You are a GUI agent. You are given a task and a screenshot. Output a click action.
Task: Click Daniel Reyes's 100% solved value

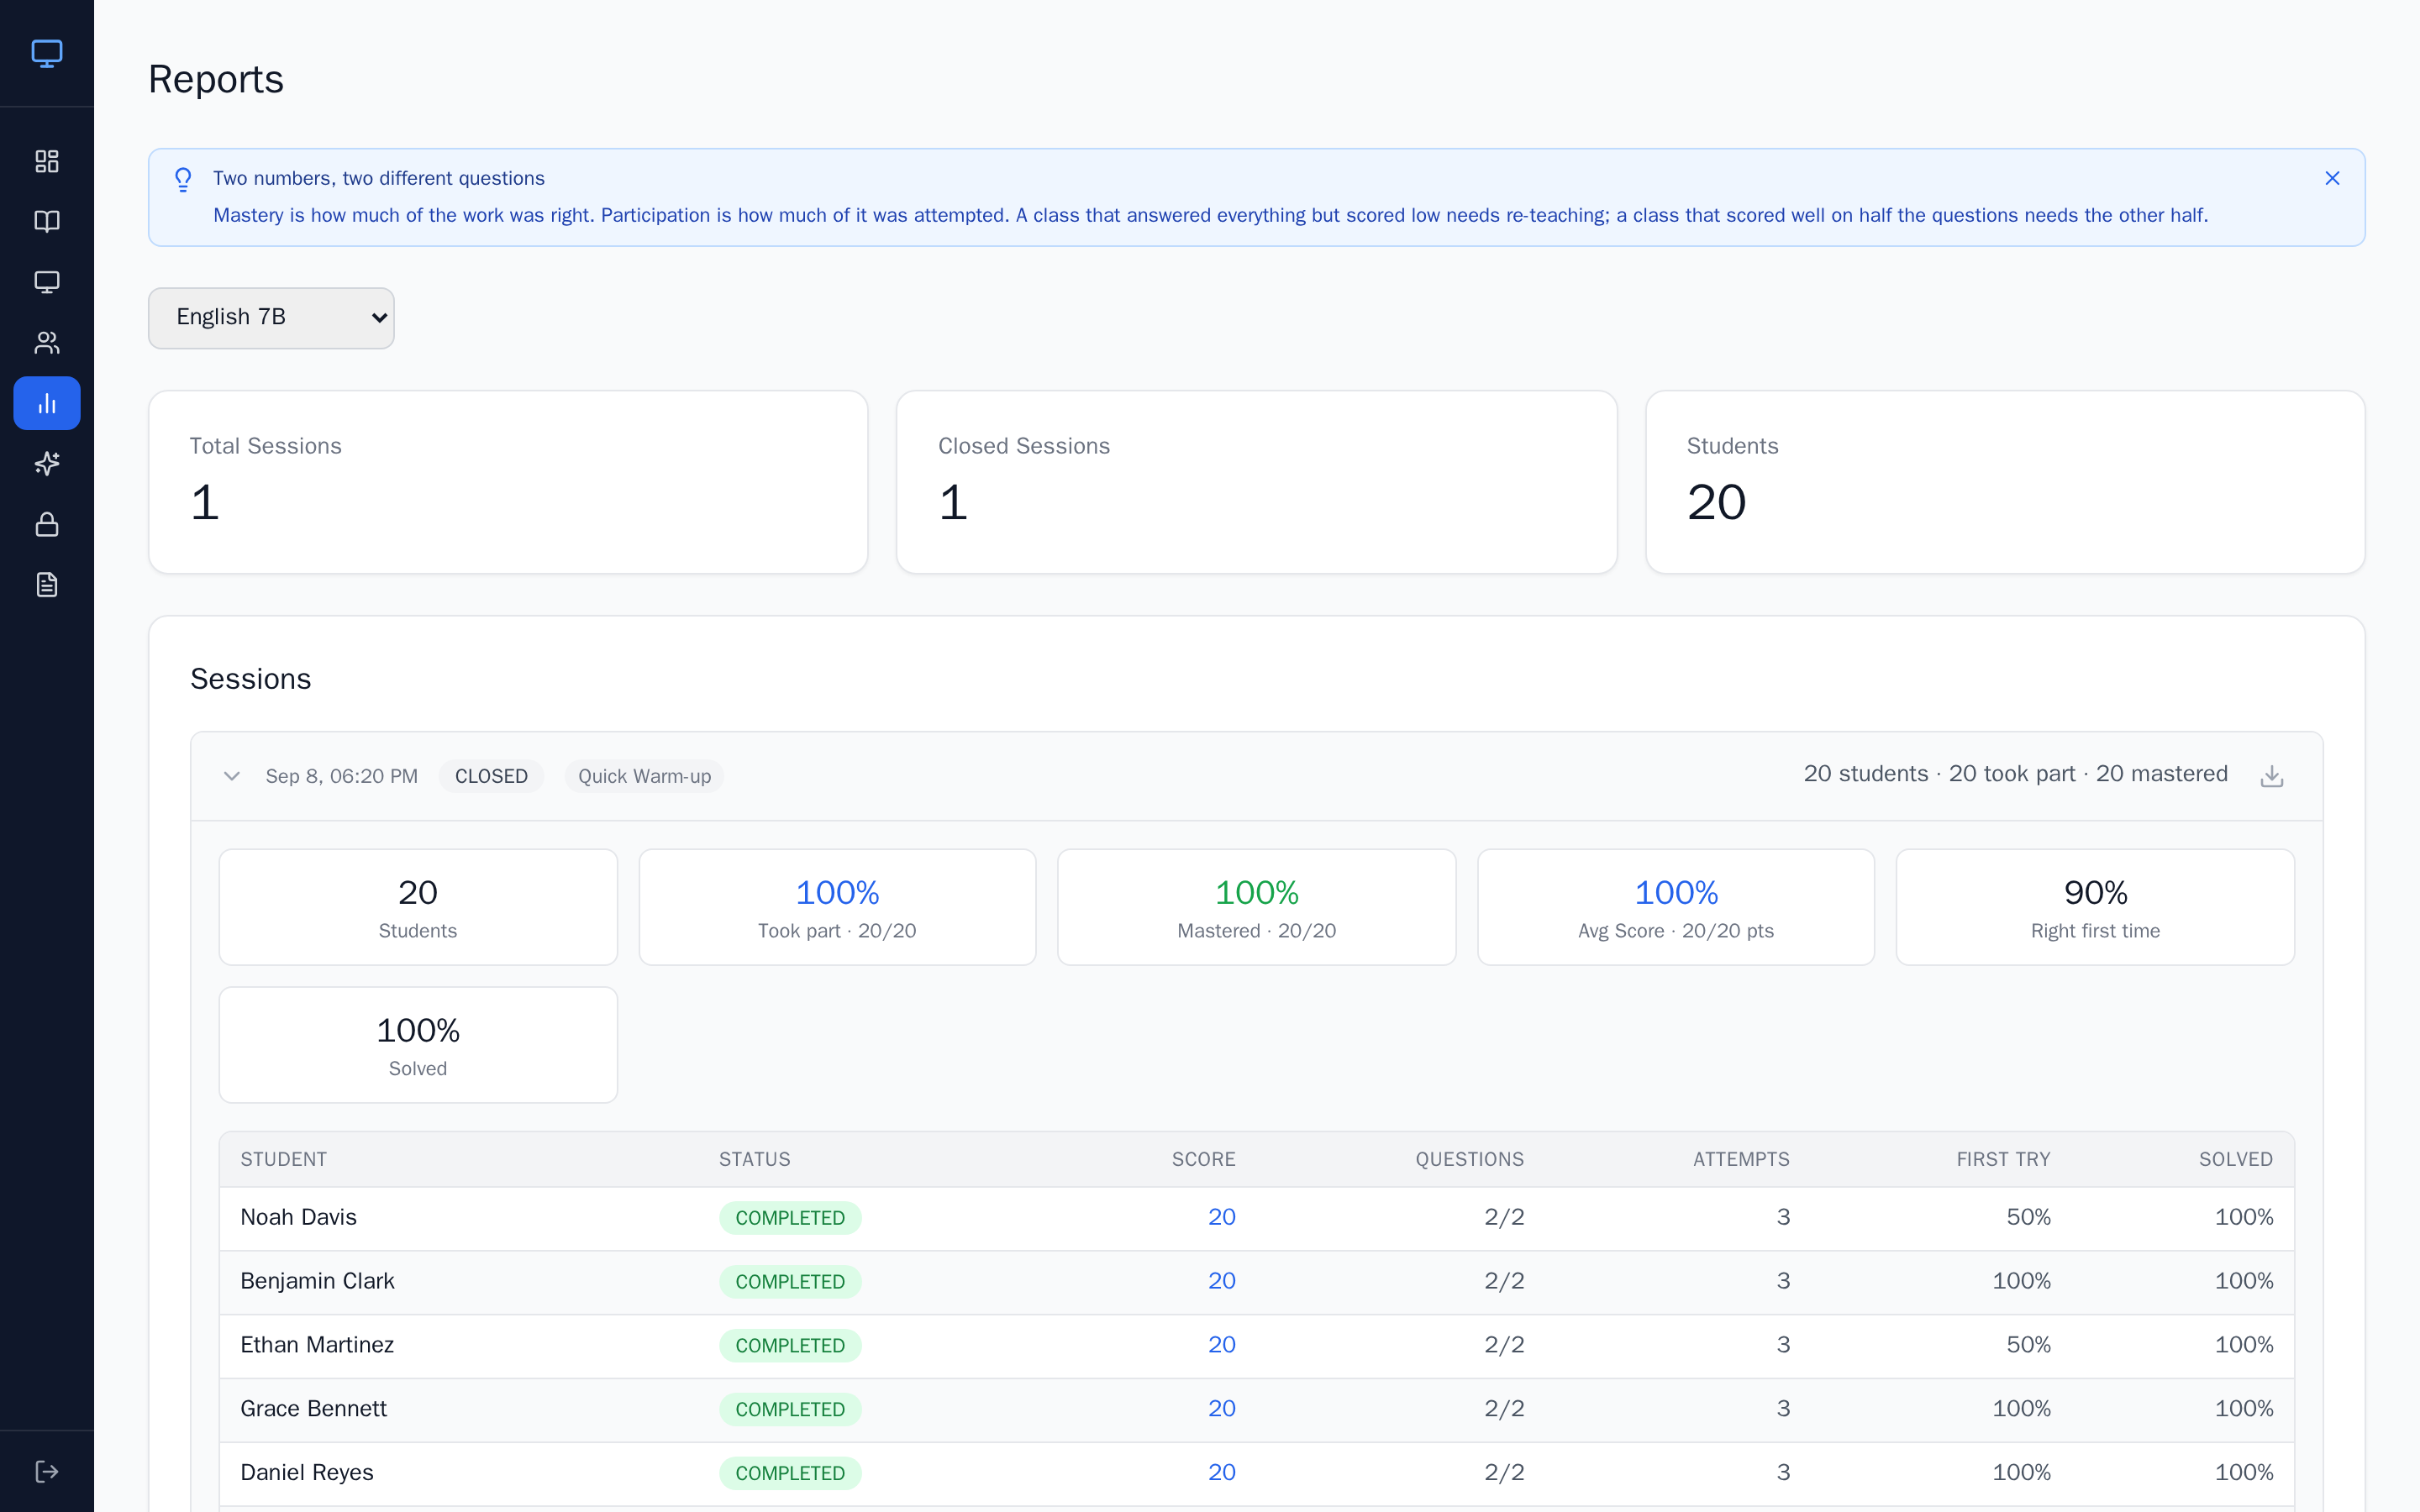coord(2244,1472)
